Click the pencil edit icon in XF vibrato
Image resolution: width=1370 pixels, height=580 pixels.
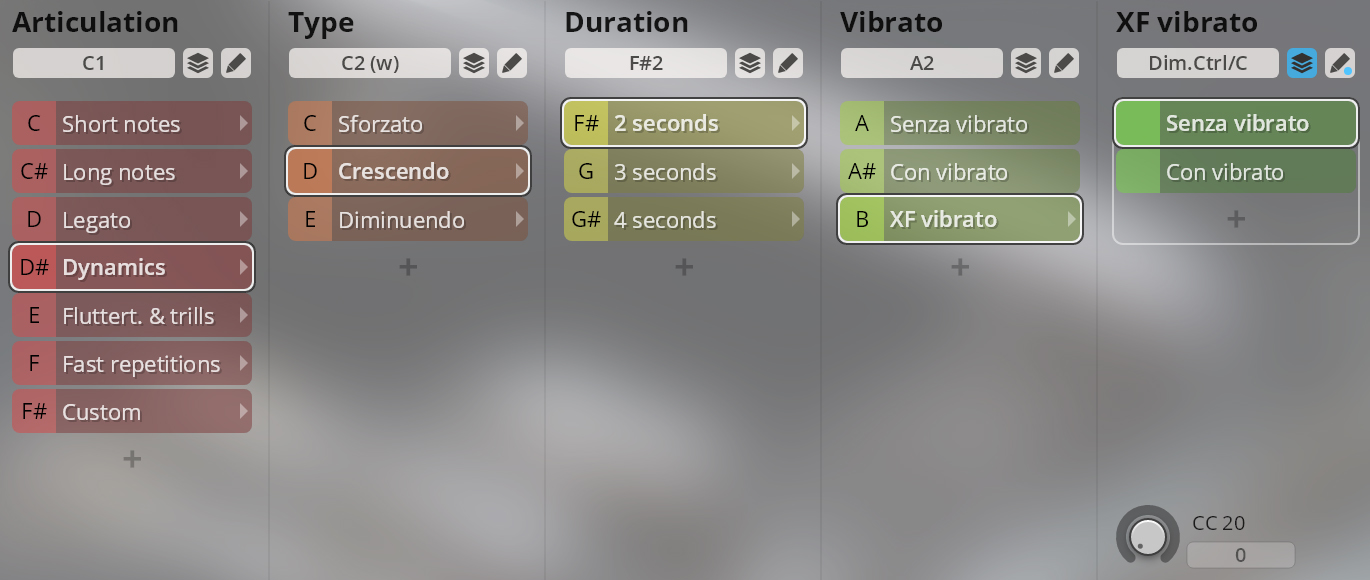point(1340,63)
